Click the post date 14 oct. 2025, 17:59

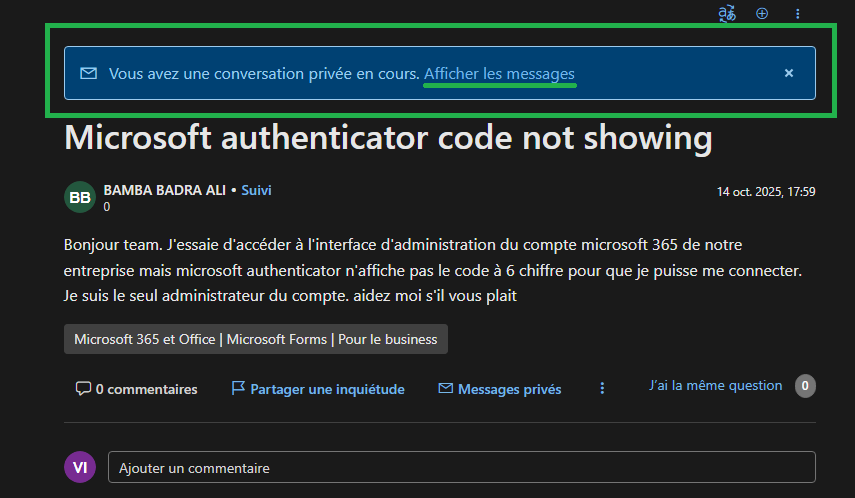[766, 191]
